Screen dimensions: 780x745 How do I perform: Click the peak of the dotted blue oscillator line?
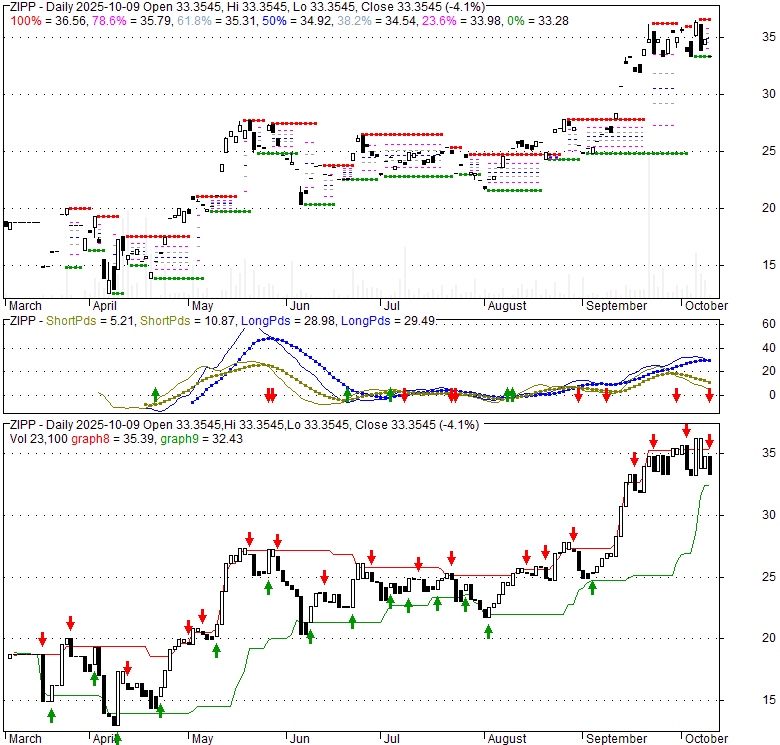coord(269,338)
